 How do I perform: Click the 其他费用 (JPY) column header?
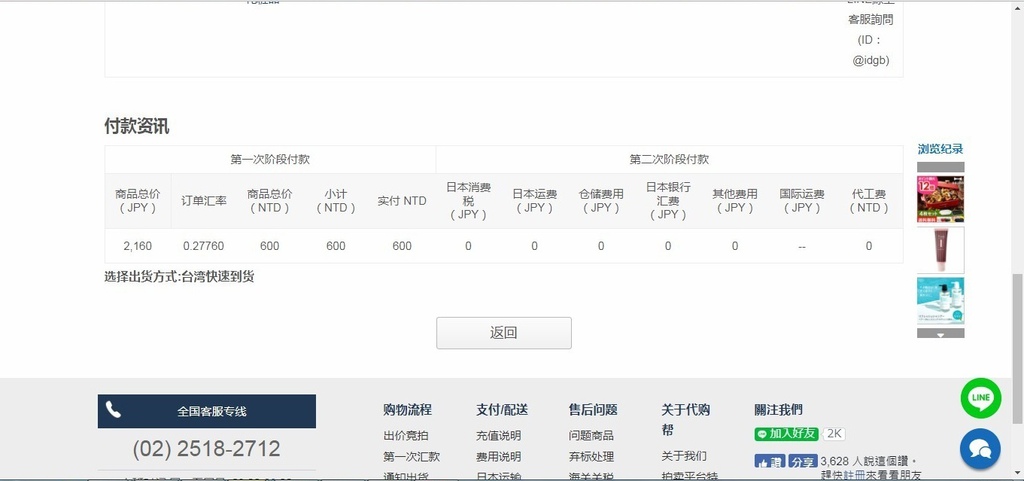click(x=735, y=201)
